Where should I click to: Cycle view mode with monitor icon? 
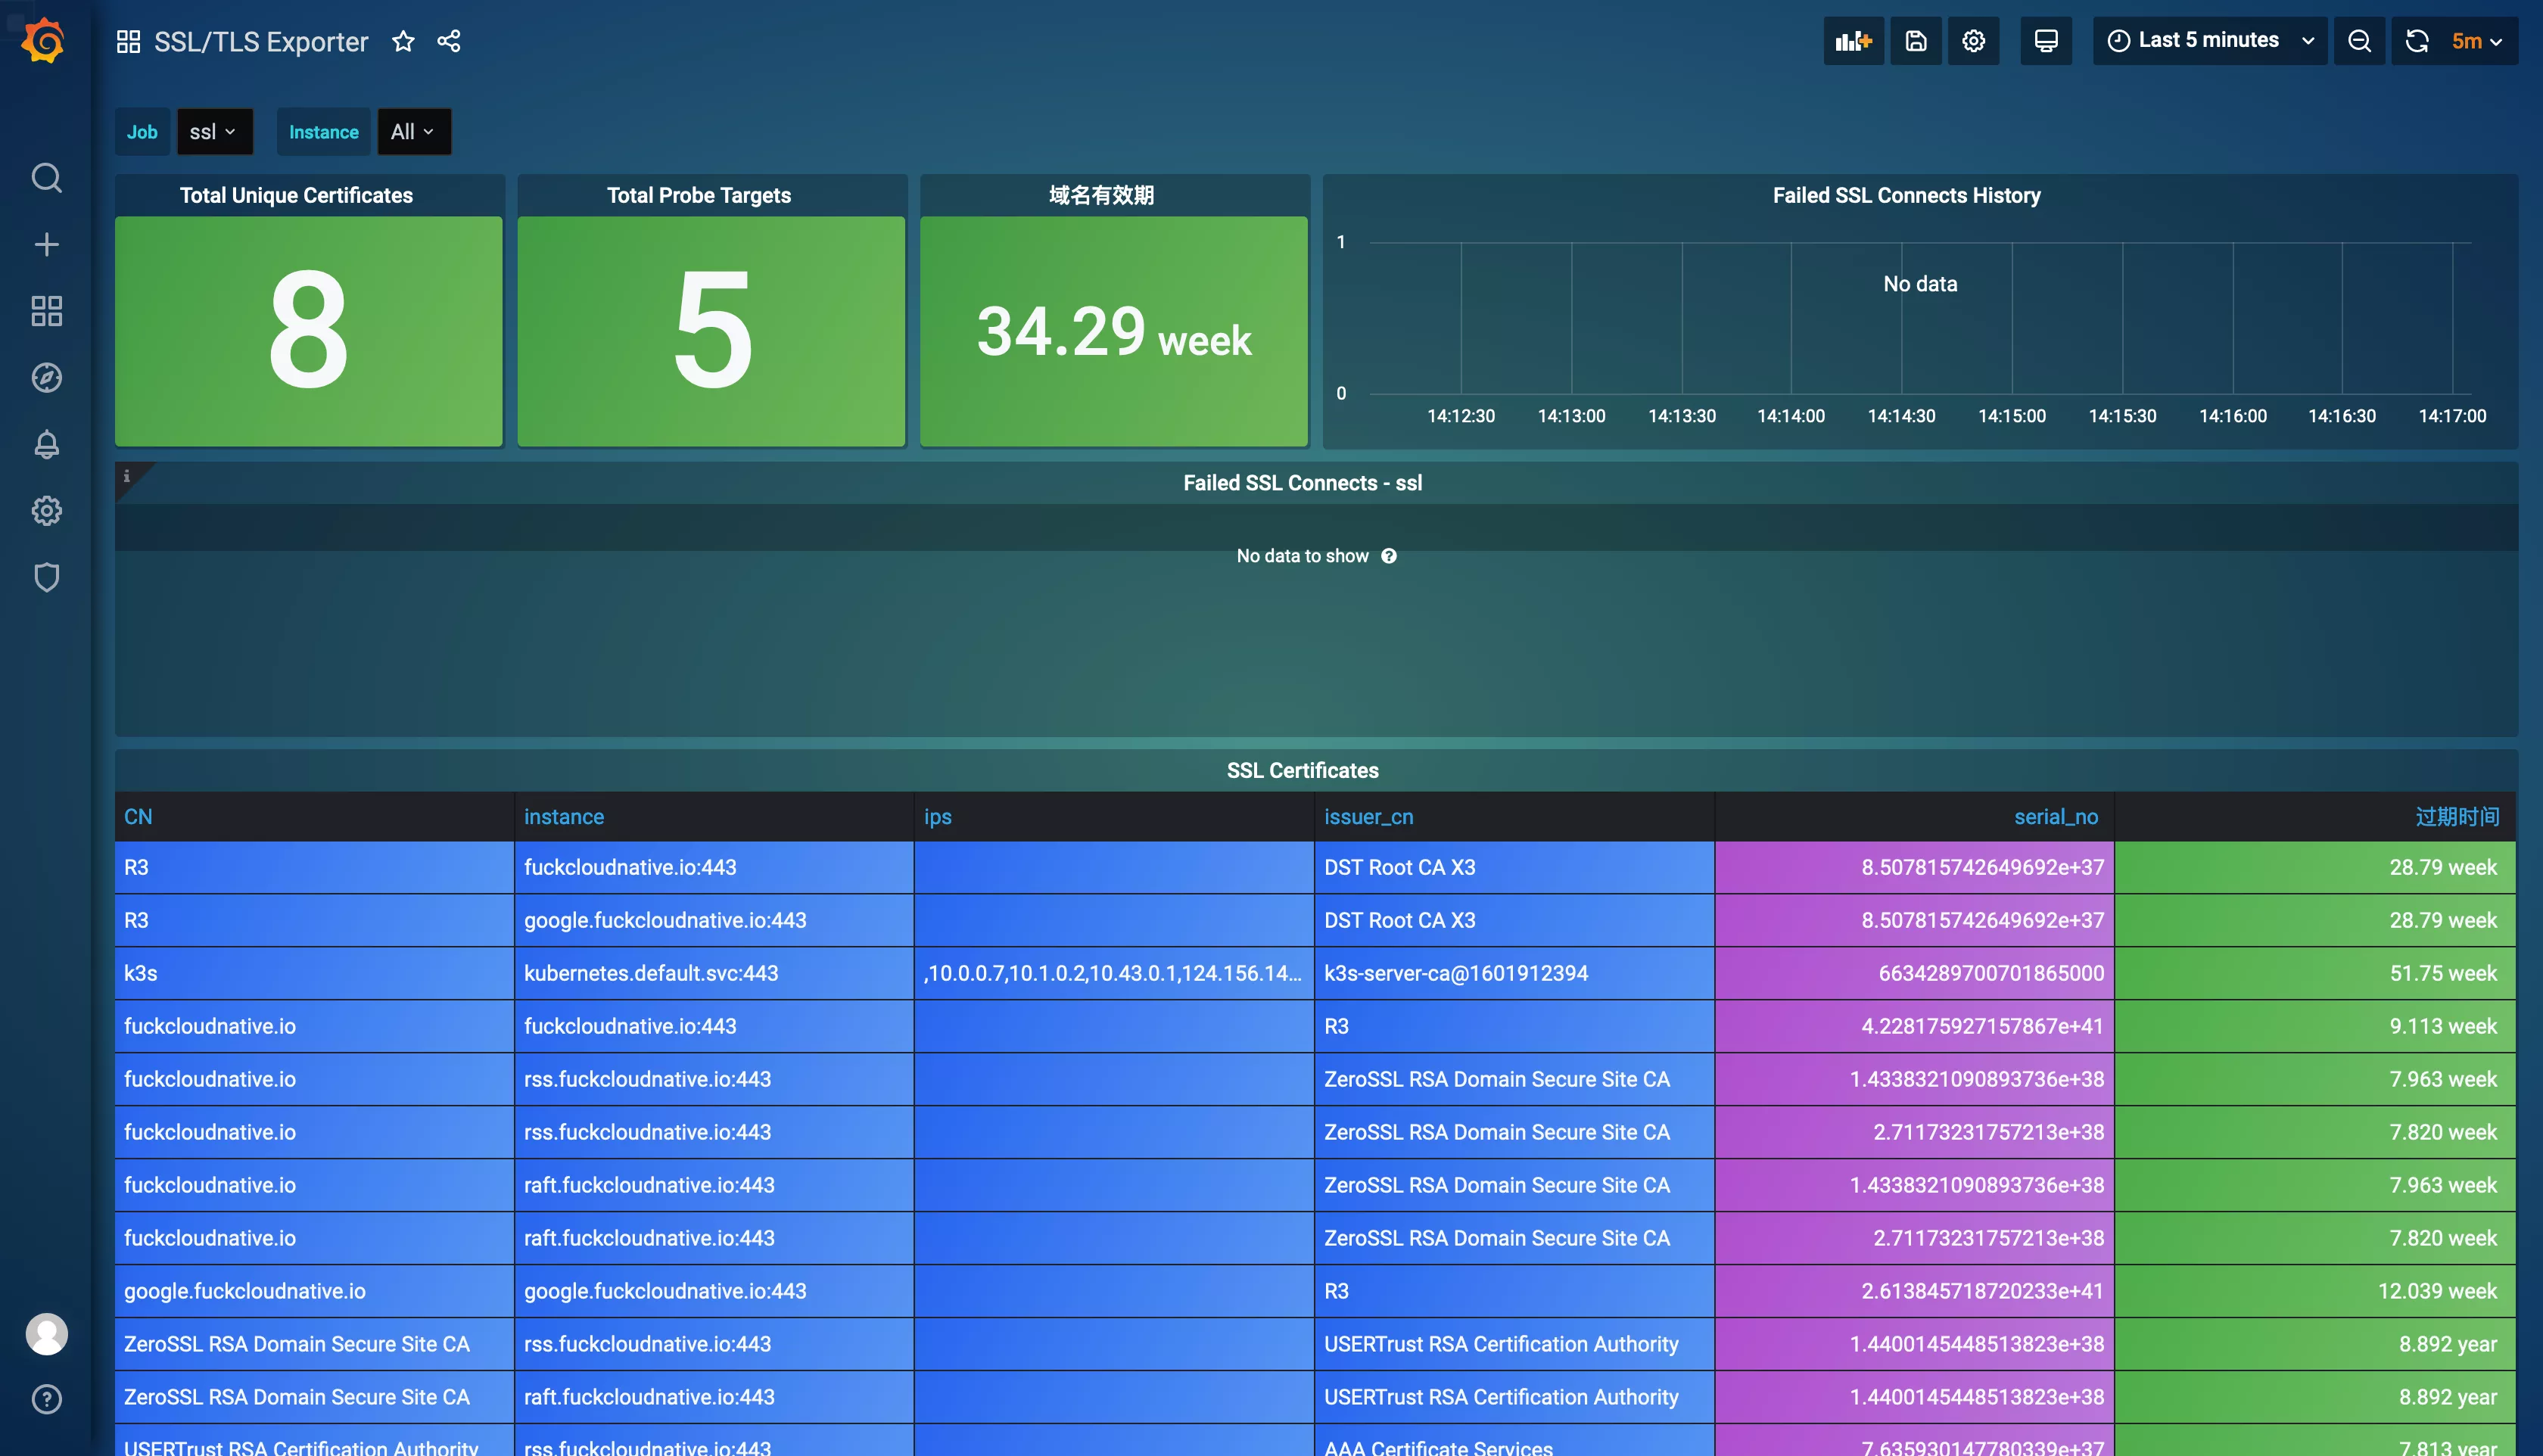[x=2046, y=41]
